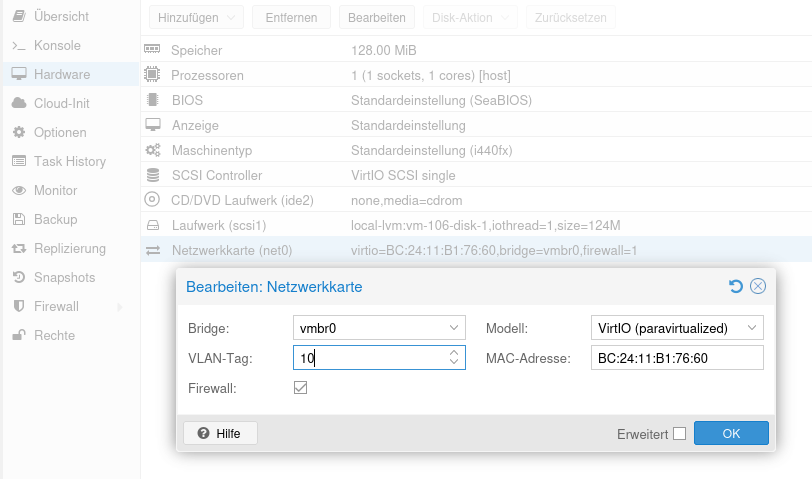Open the Task History tab

tap(69, 161)
